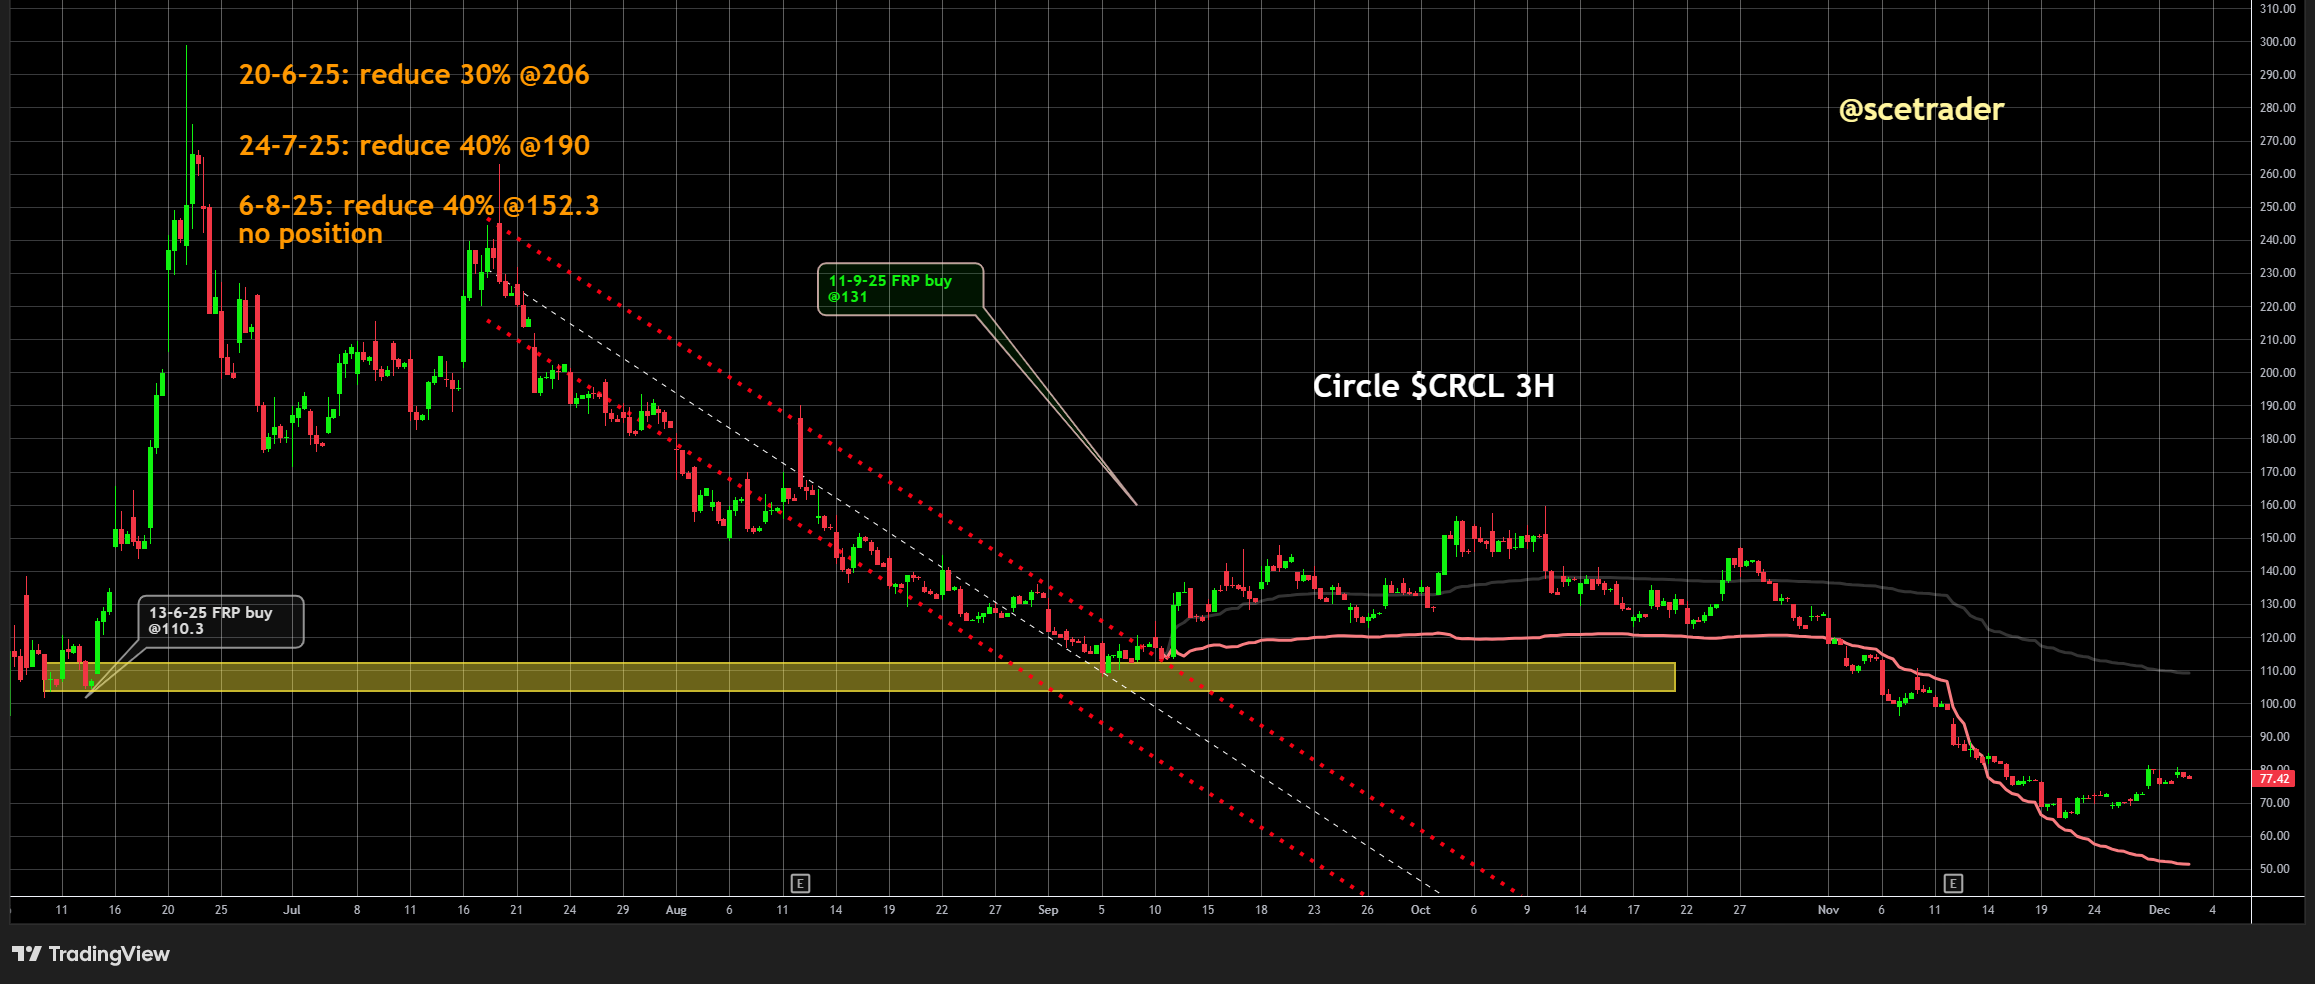Click the 'Sep' label on the date axis
Screen dimensions: 2315x984
(1048, 910)
